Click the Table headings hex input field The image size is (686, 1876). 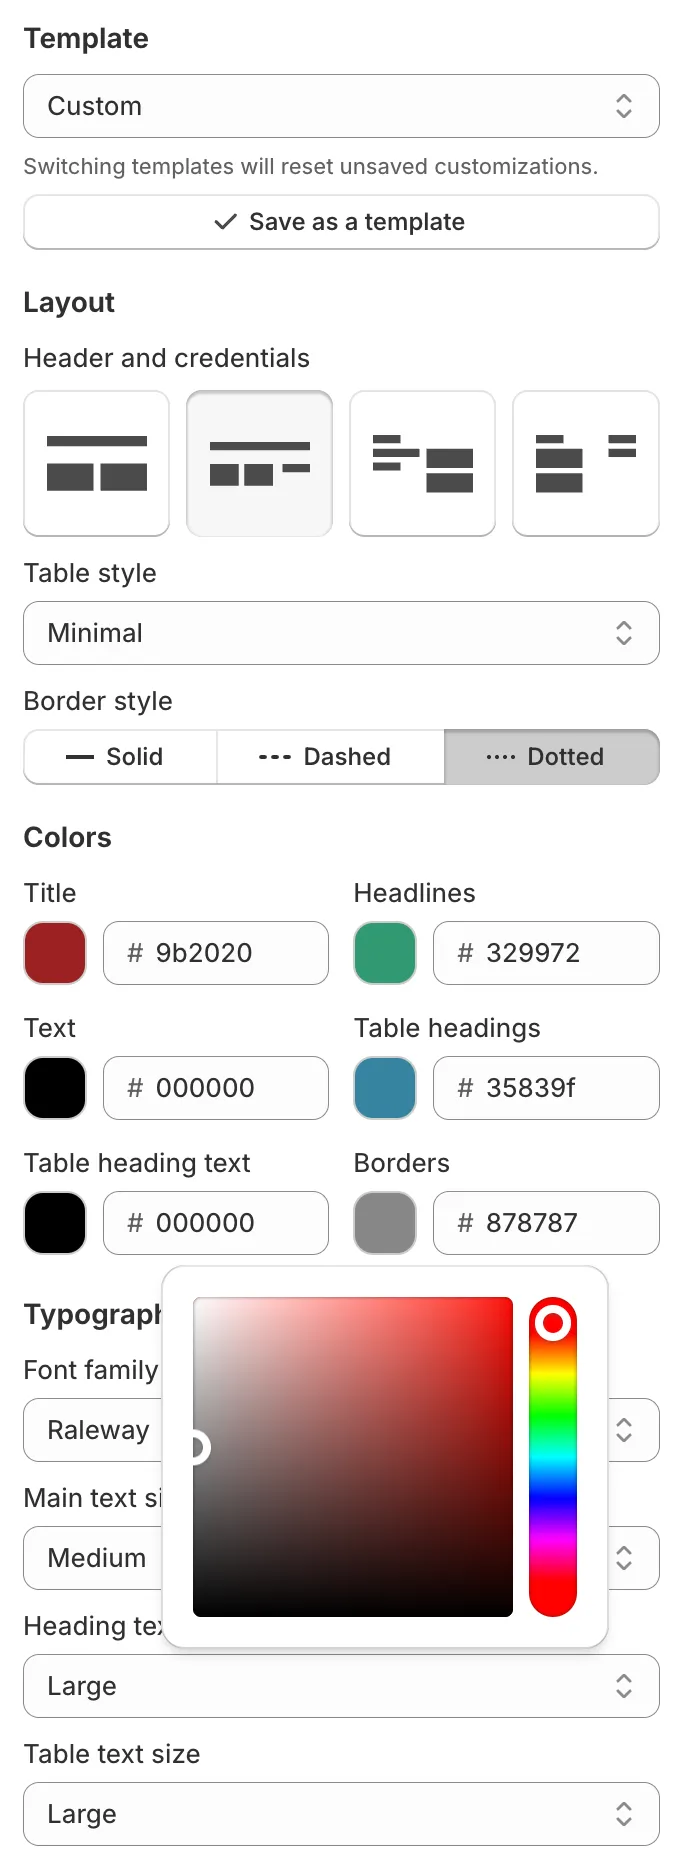point(546,1088)
